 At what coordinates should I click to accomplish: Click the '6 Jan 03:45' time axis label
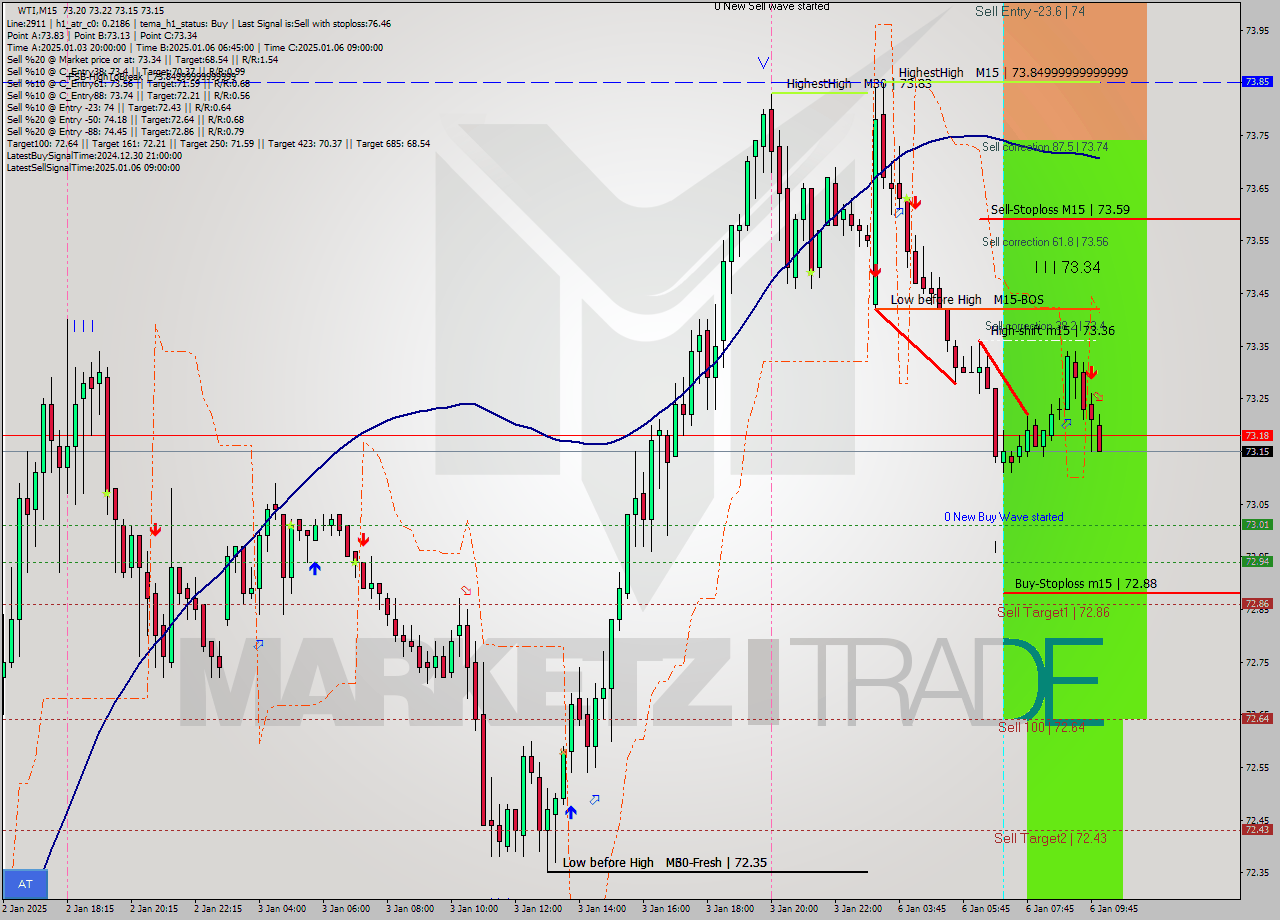[922, 909]
